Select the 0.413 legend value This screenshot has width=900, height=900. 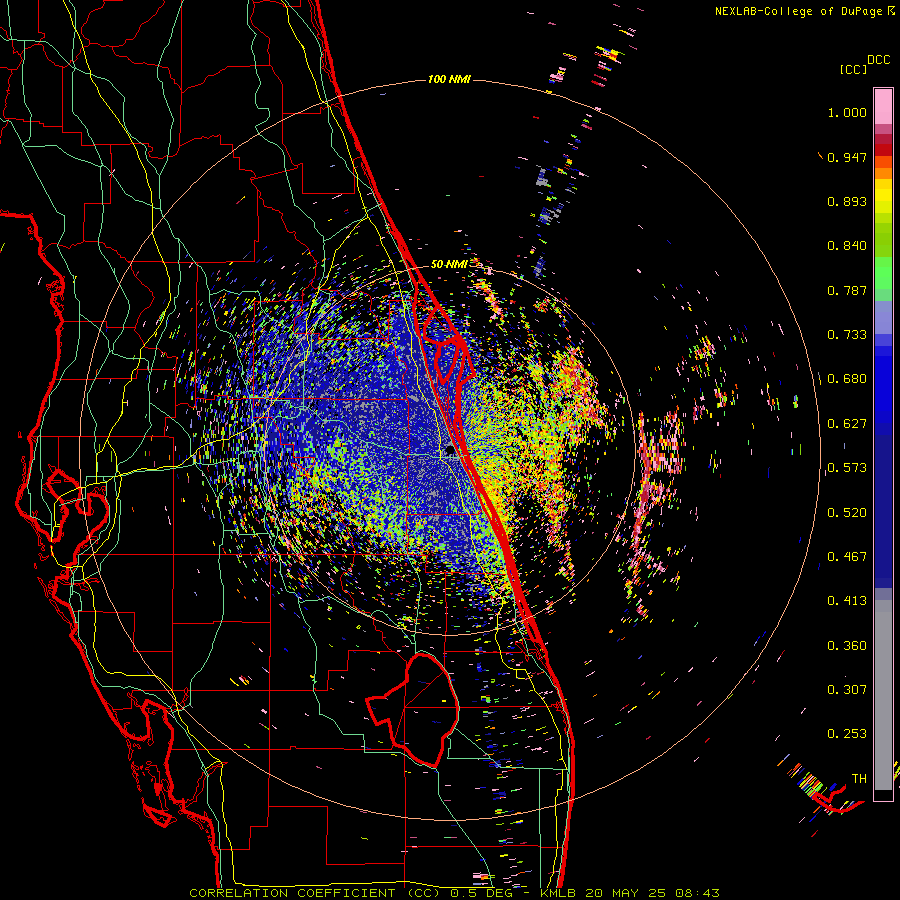point(847,601)
